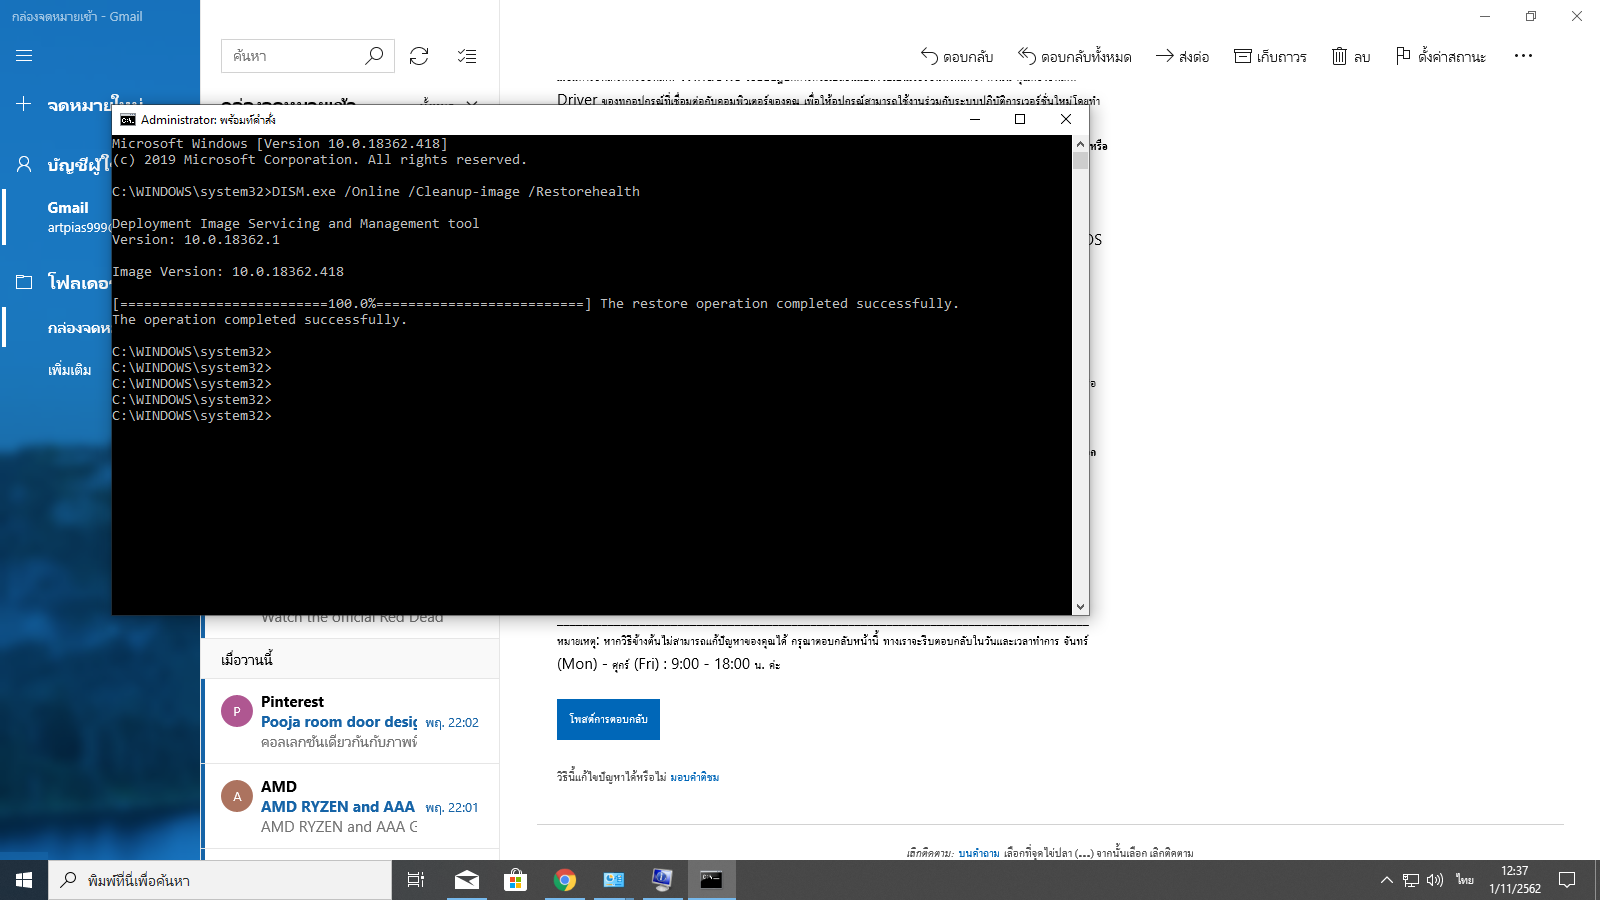
Task: Open the Windows Start menu
Action: (x=24, y=880)
